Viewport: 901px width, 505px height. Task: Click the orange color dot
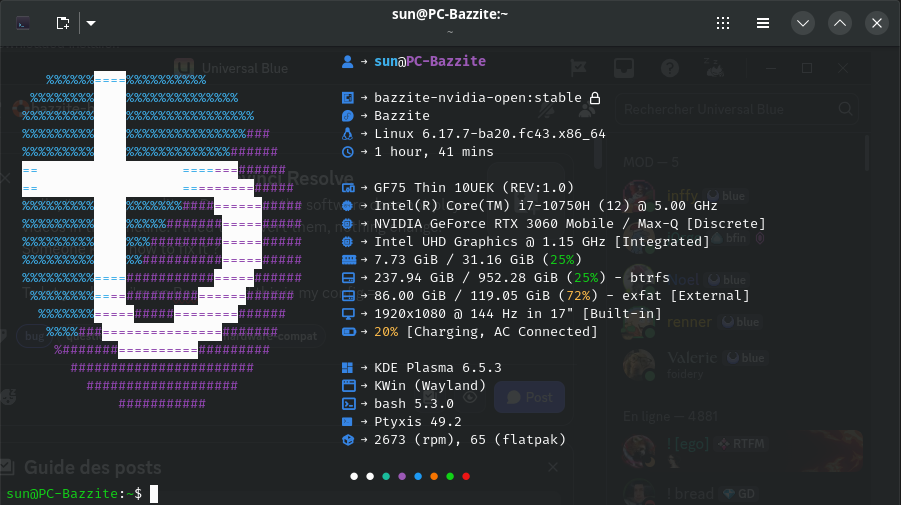pos(434,476)
